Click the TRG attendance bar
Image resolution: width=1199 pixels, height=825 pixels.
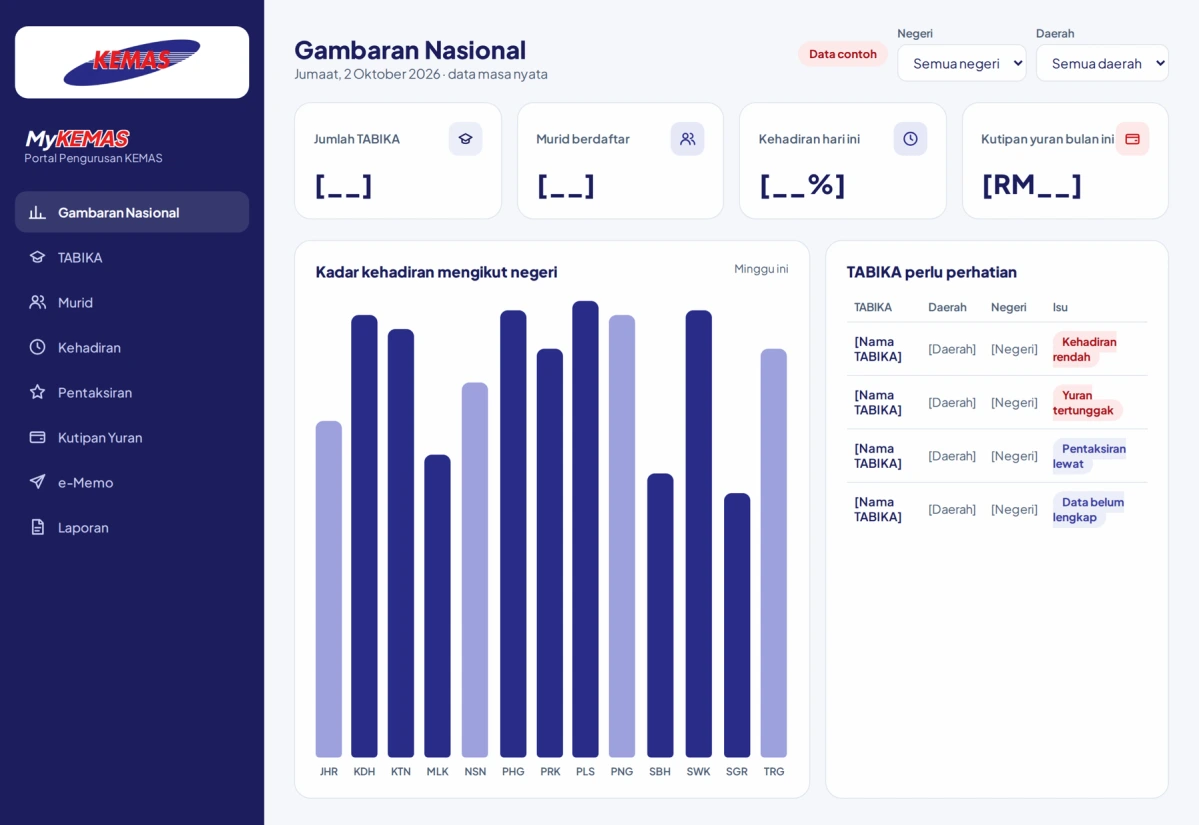tap(774, 553)
